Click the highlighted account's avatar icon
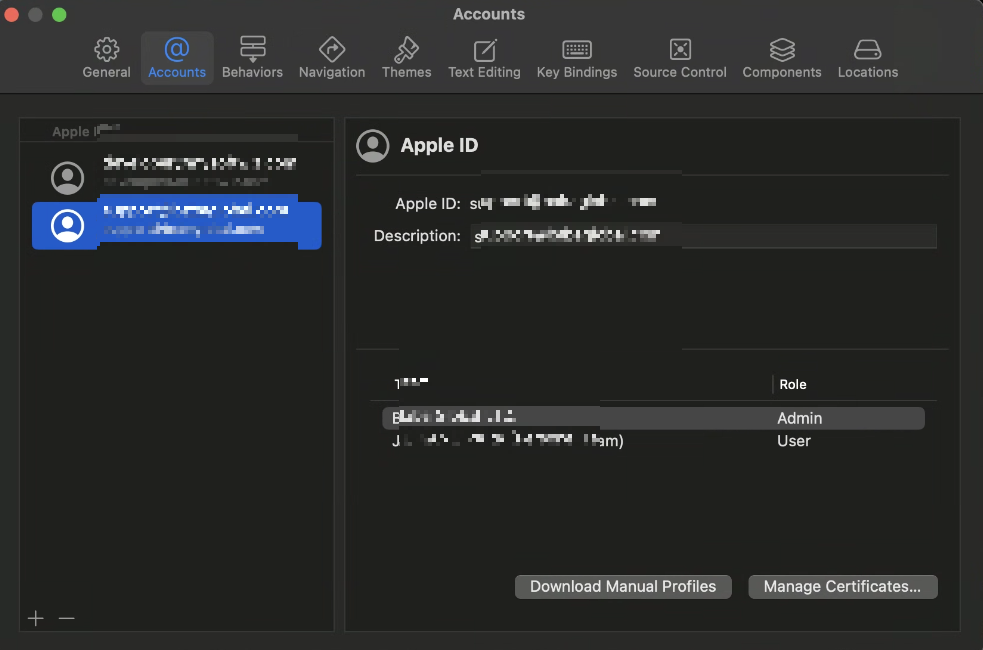The height and width of the screenshot is (650, 983). point(68,226)
